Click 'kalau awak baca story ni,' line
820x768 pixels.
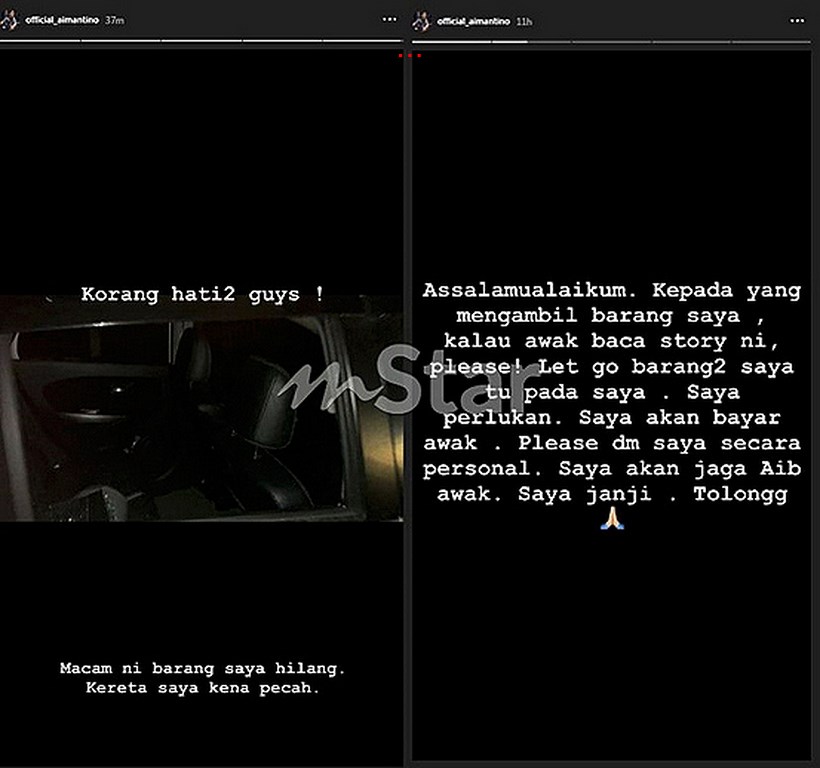[611, 341]
